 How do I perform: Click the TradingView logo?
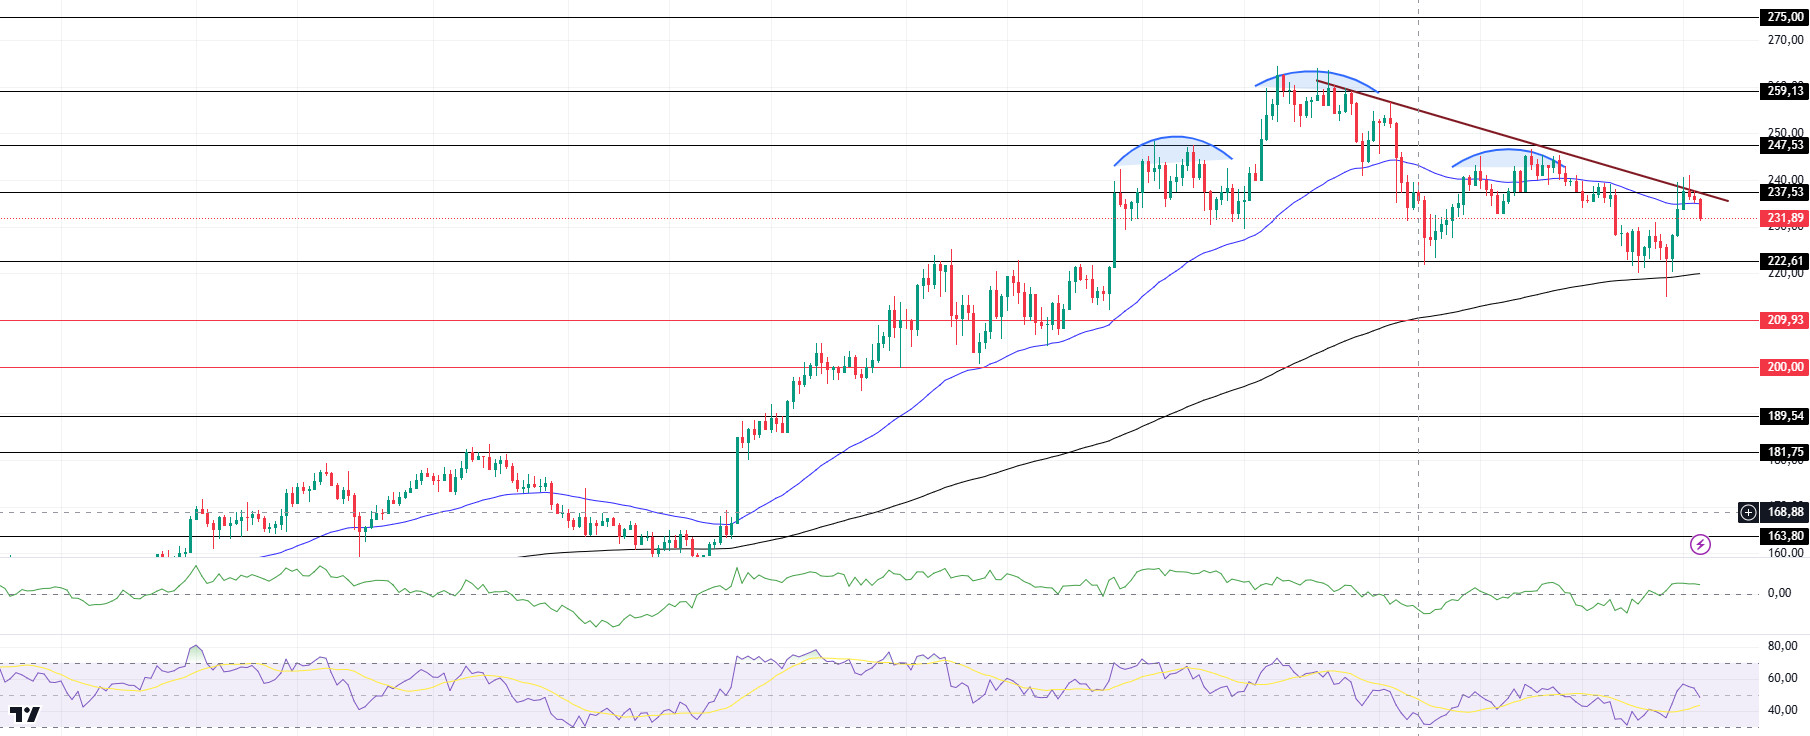point(25,714)
